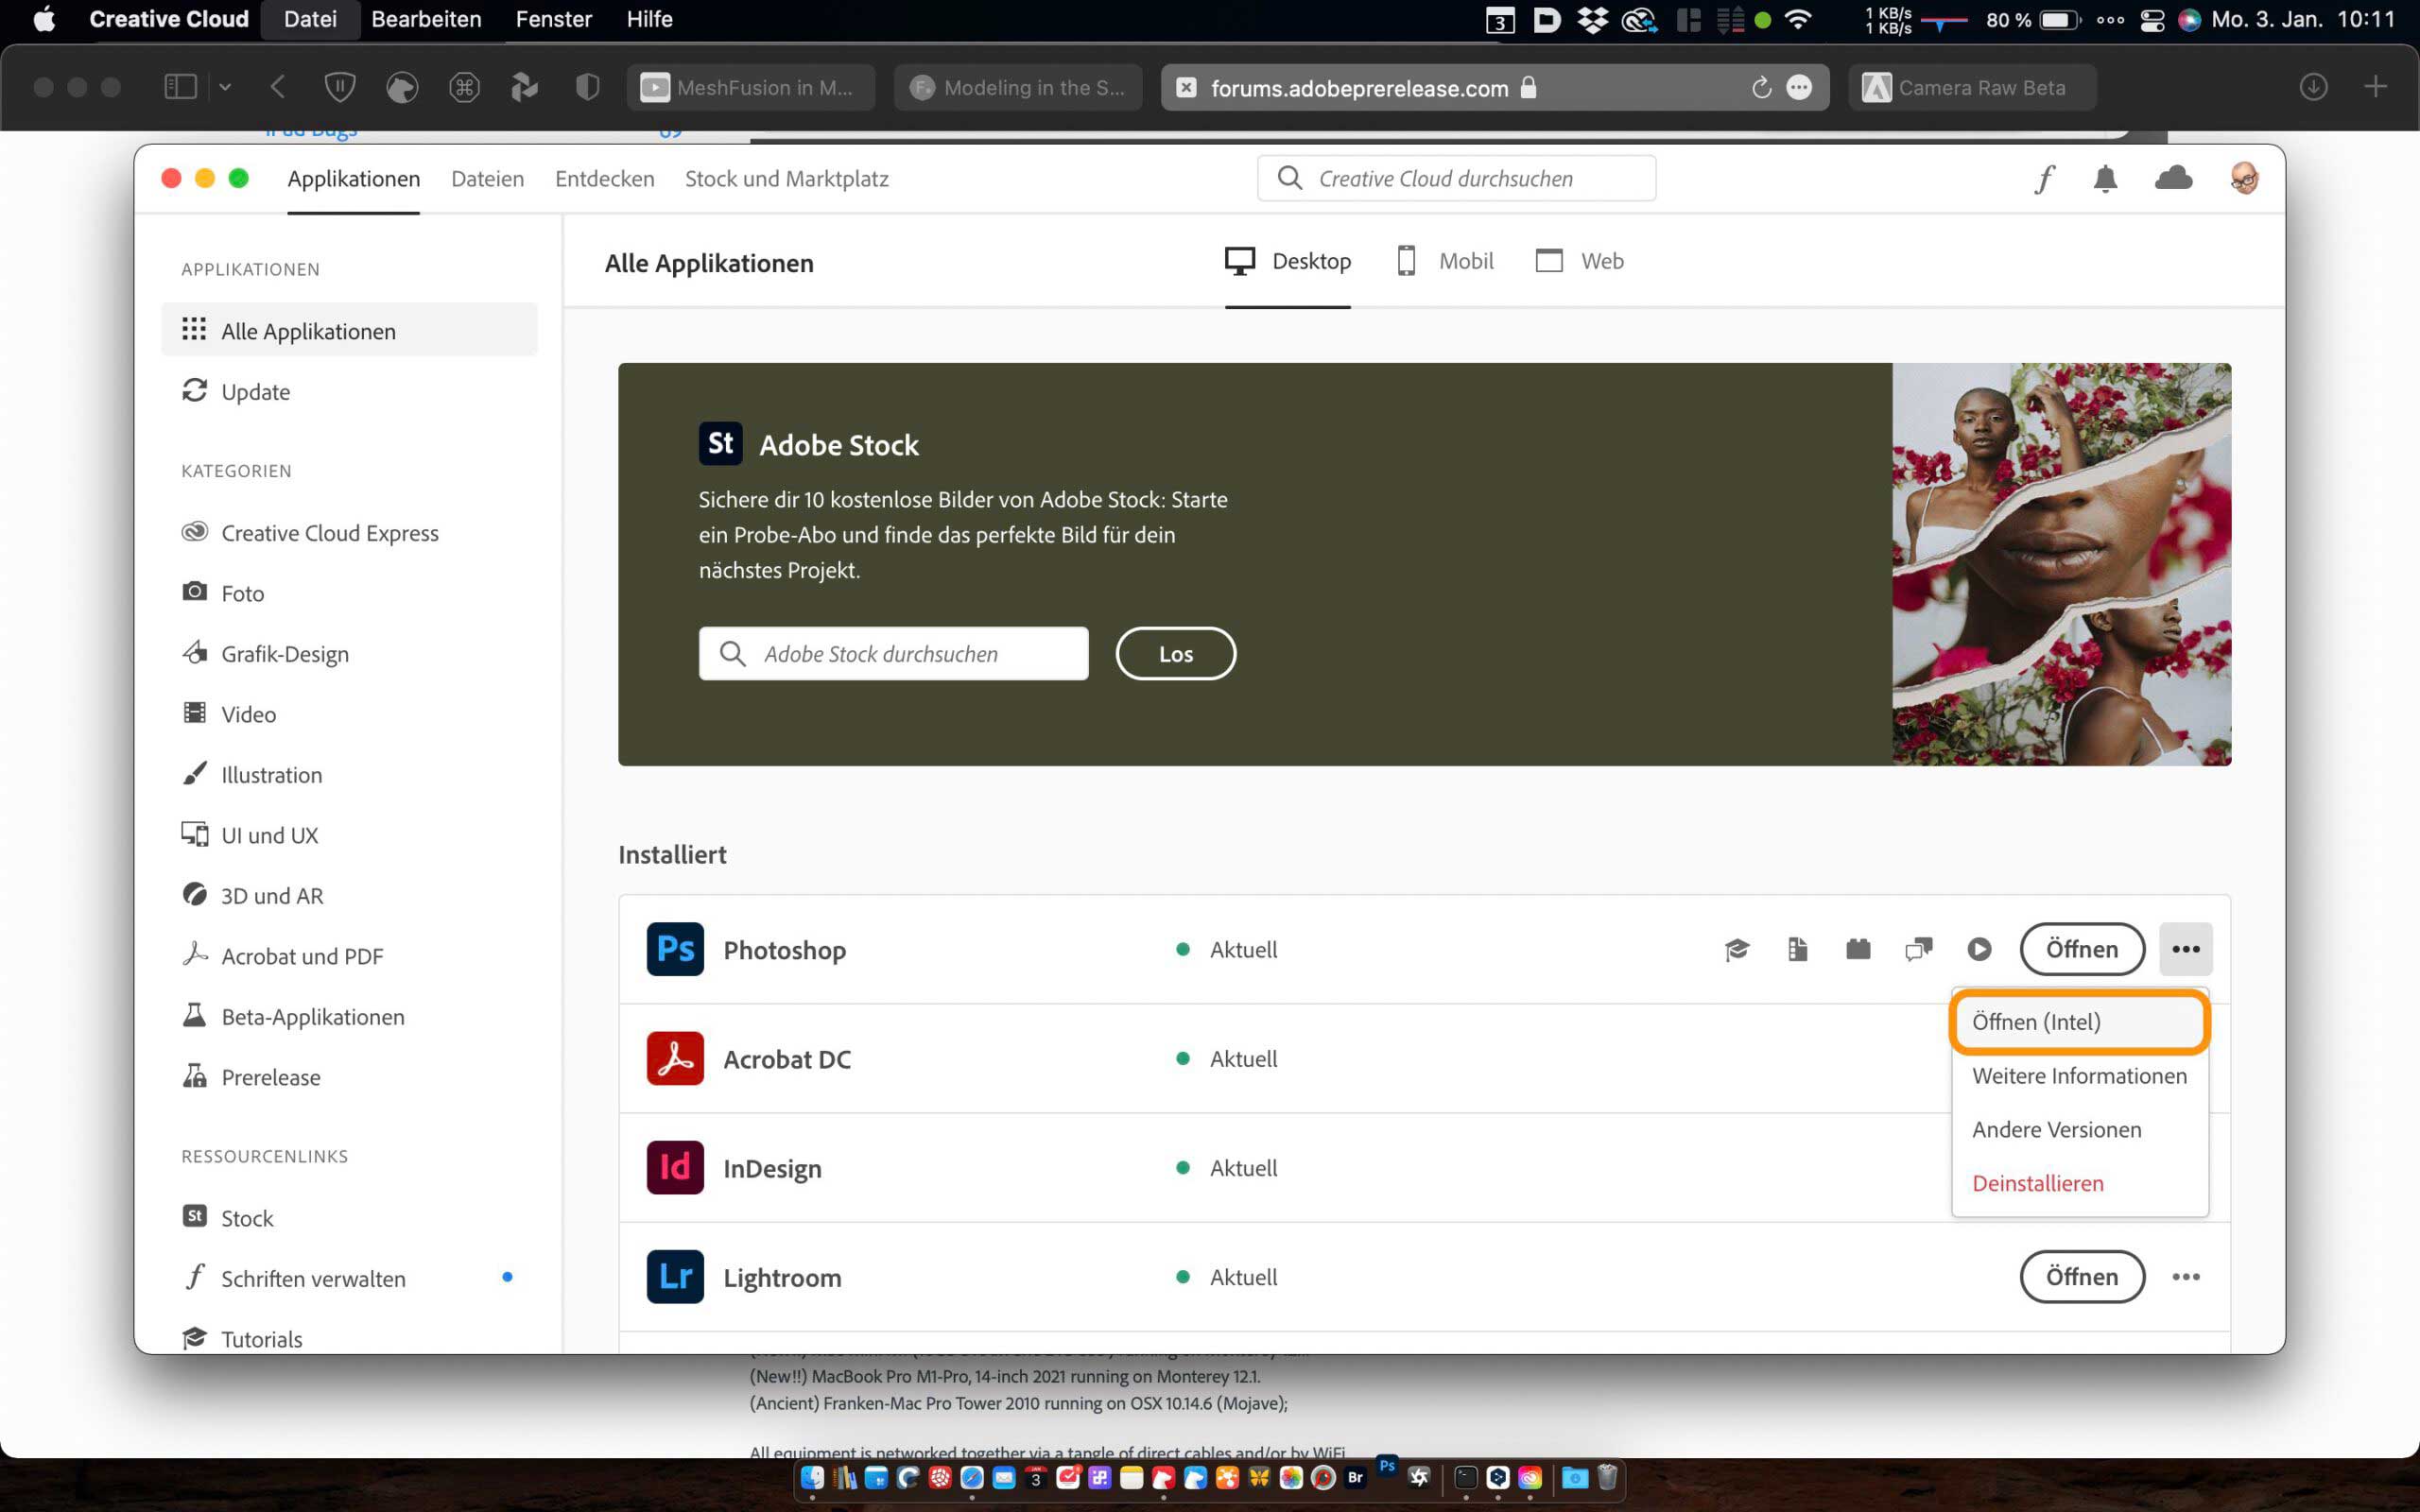Image resolution: width=2420 pixels, height=1512 pixels.
Task: Click Photoshop plugins briefcase icon
Action: tap(1858, 949)
